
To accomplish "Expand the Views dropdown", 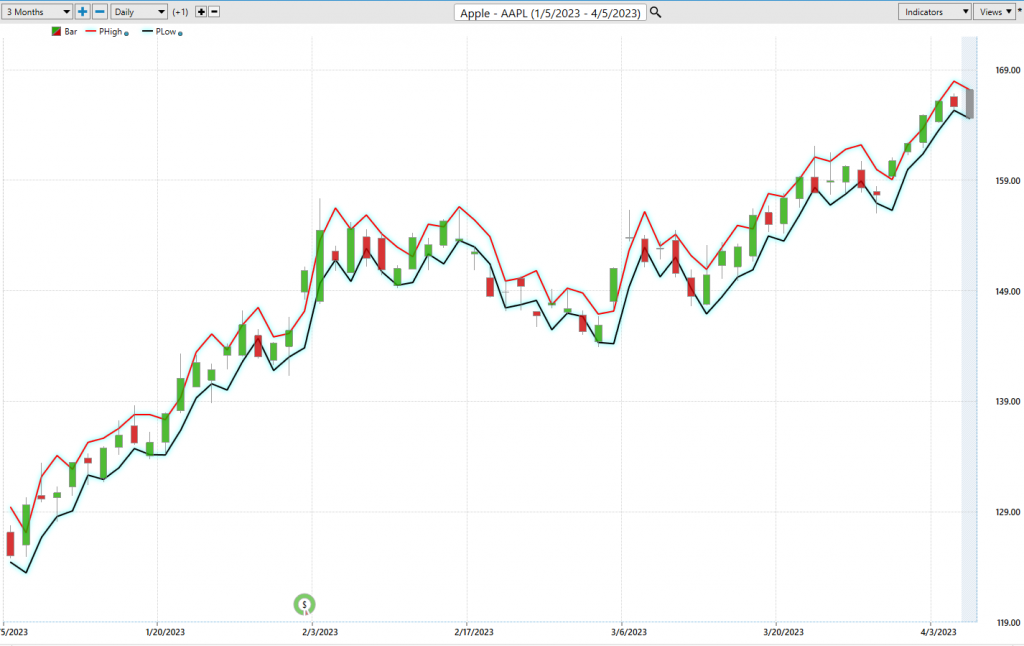I will click(x=995, y=12).
